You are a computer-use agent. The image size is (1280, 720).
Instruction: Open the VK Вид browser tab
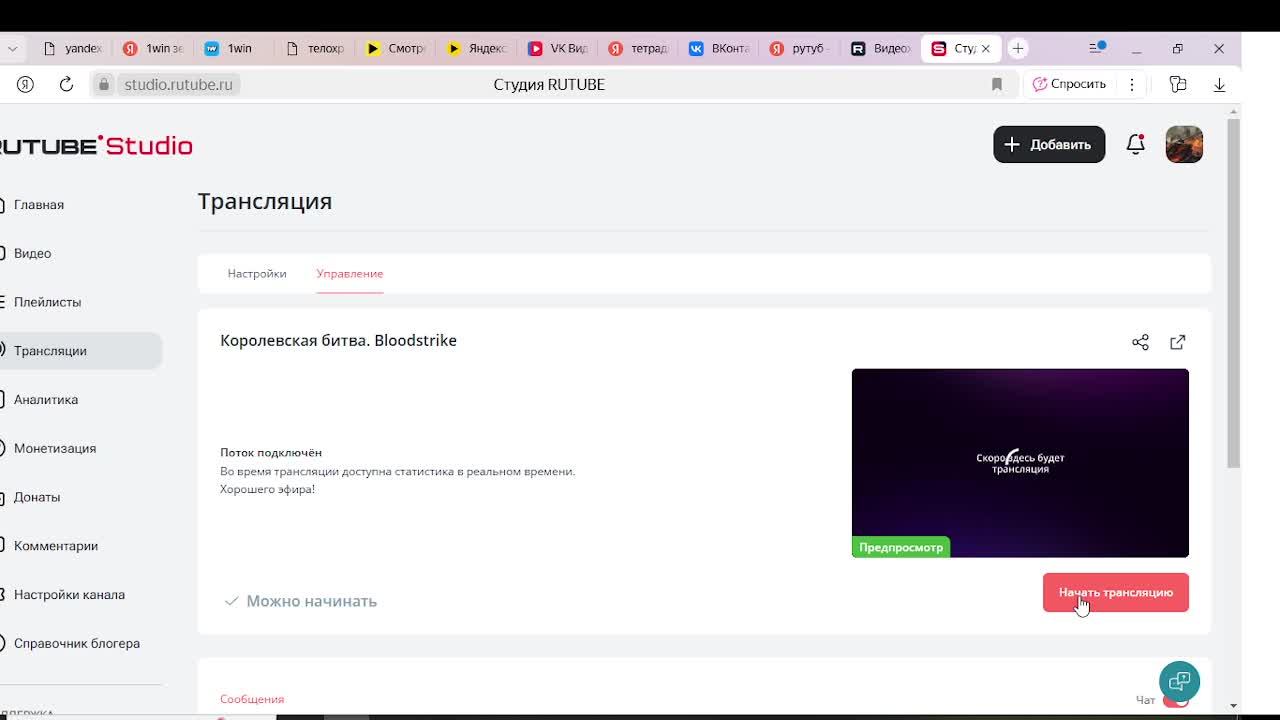(558, 48)
